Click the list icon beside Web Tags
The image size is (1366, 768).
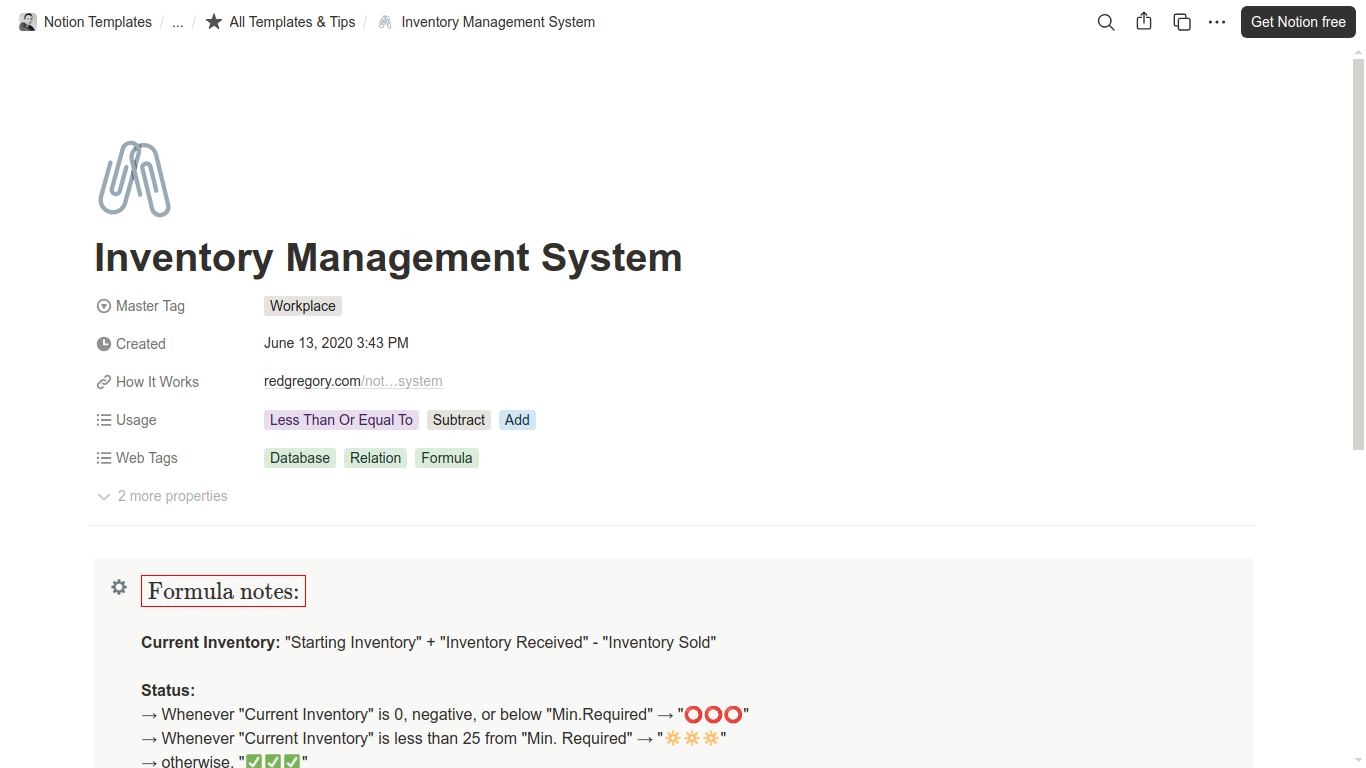point(104,458)
